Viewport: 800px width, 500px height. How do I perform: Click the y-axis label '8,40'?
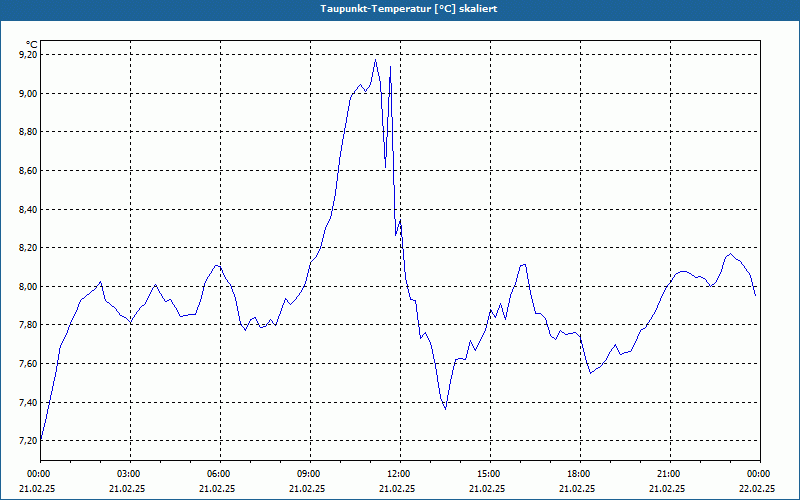(x=27, y=209)
